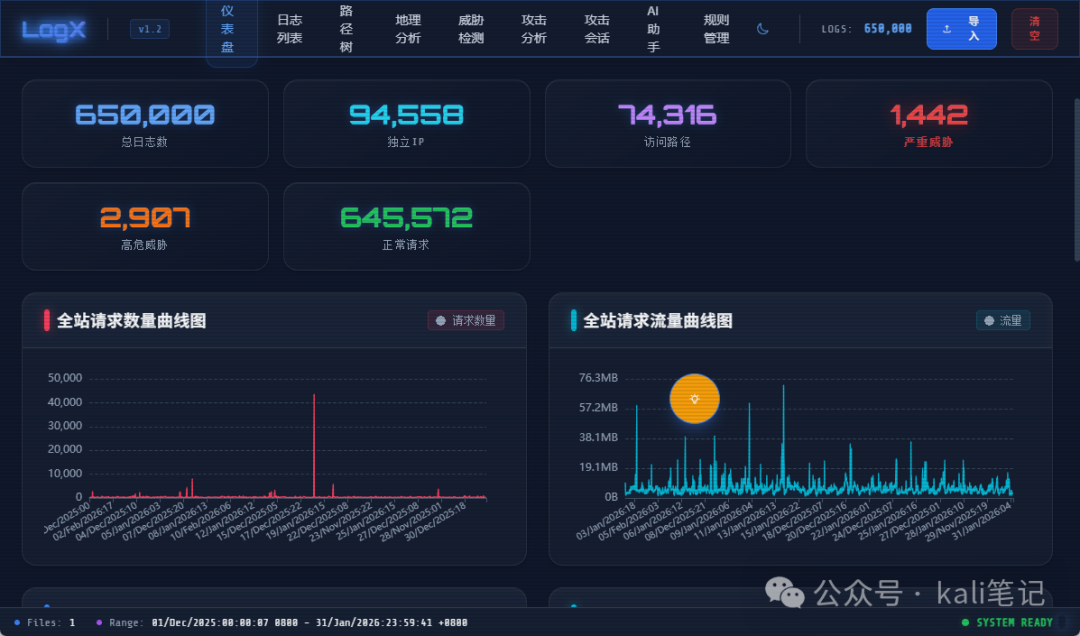Viewport: 1080px width, 636px height.
Task: Open the 路径树 view
Action: pos(345,29)
